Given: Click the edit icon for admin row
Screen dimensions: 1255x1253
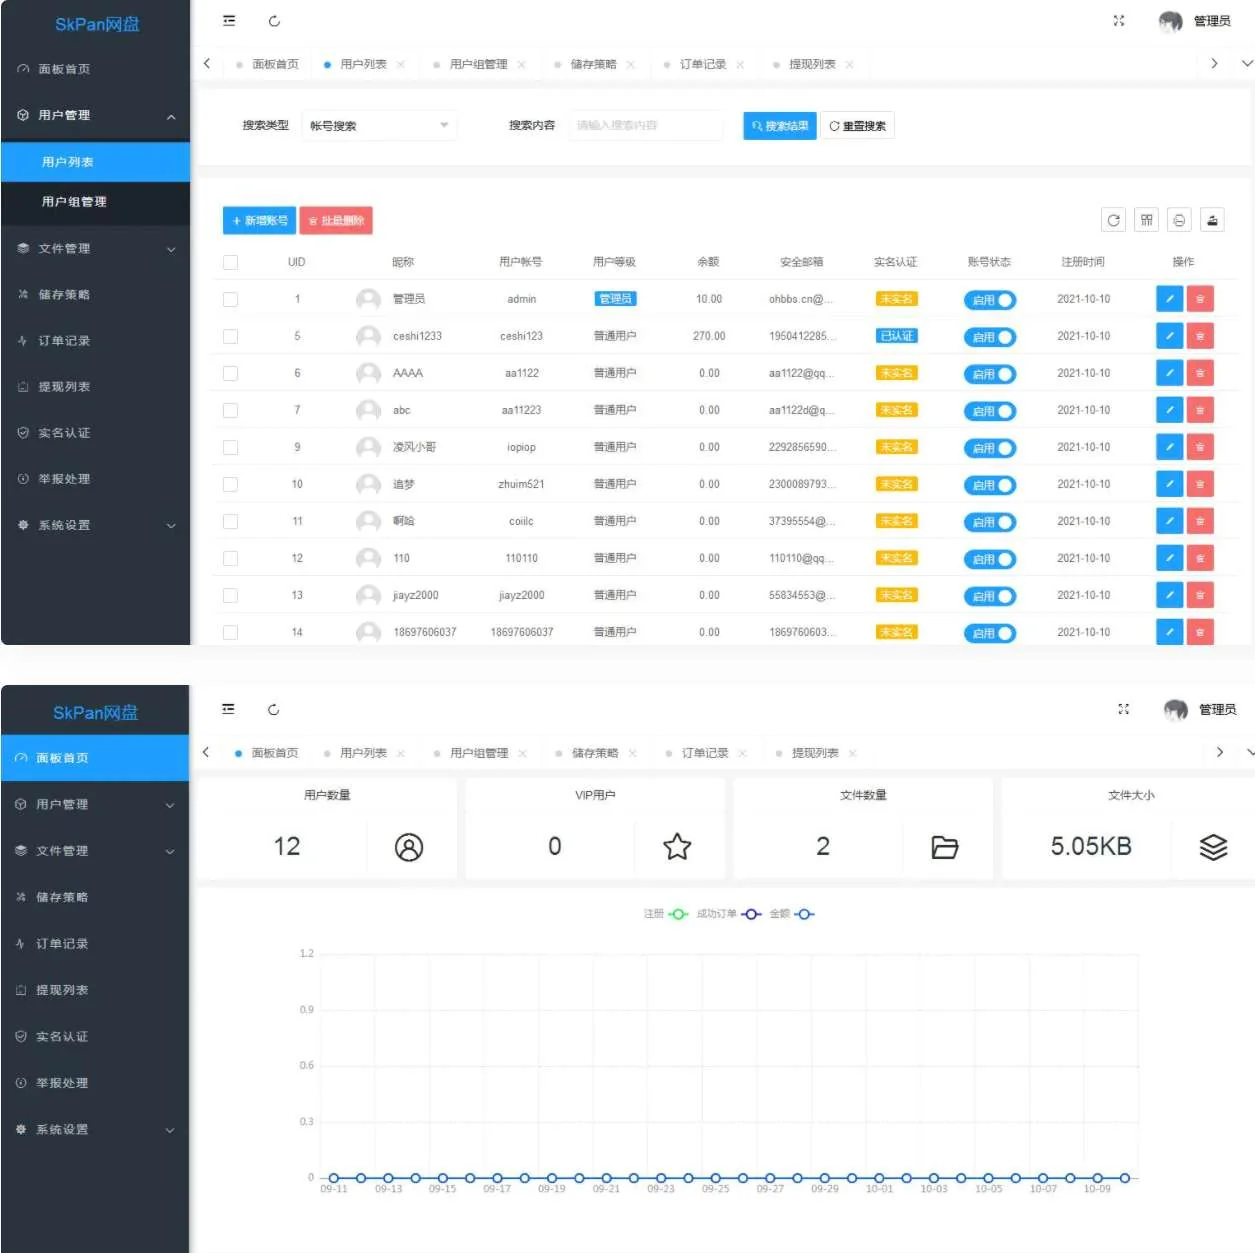Looking at the screenshot, I should pos(1168,299).
